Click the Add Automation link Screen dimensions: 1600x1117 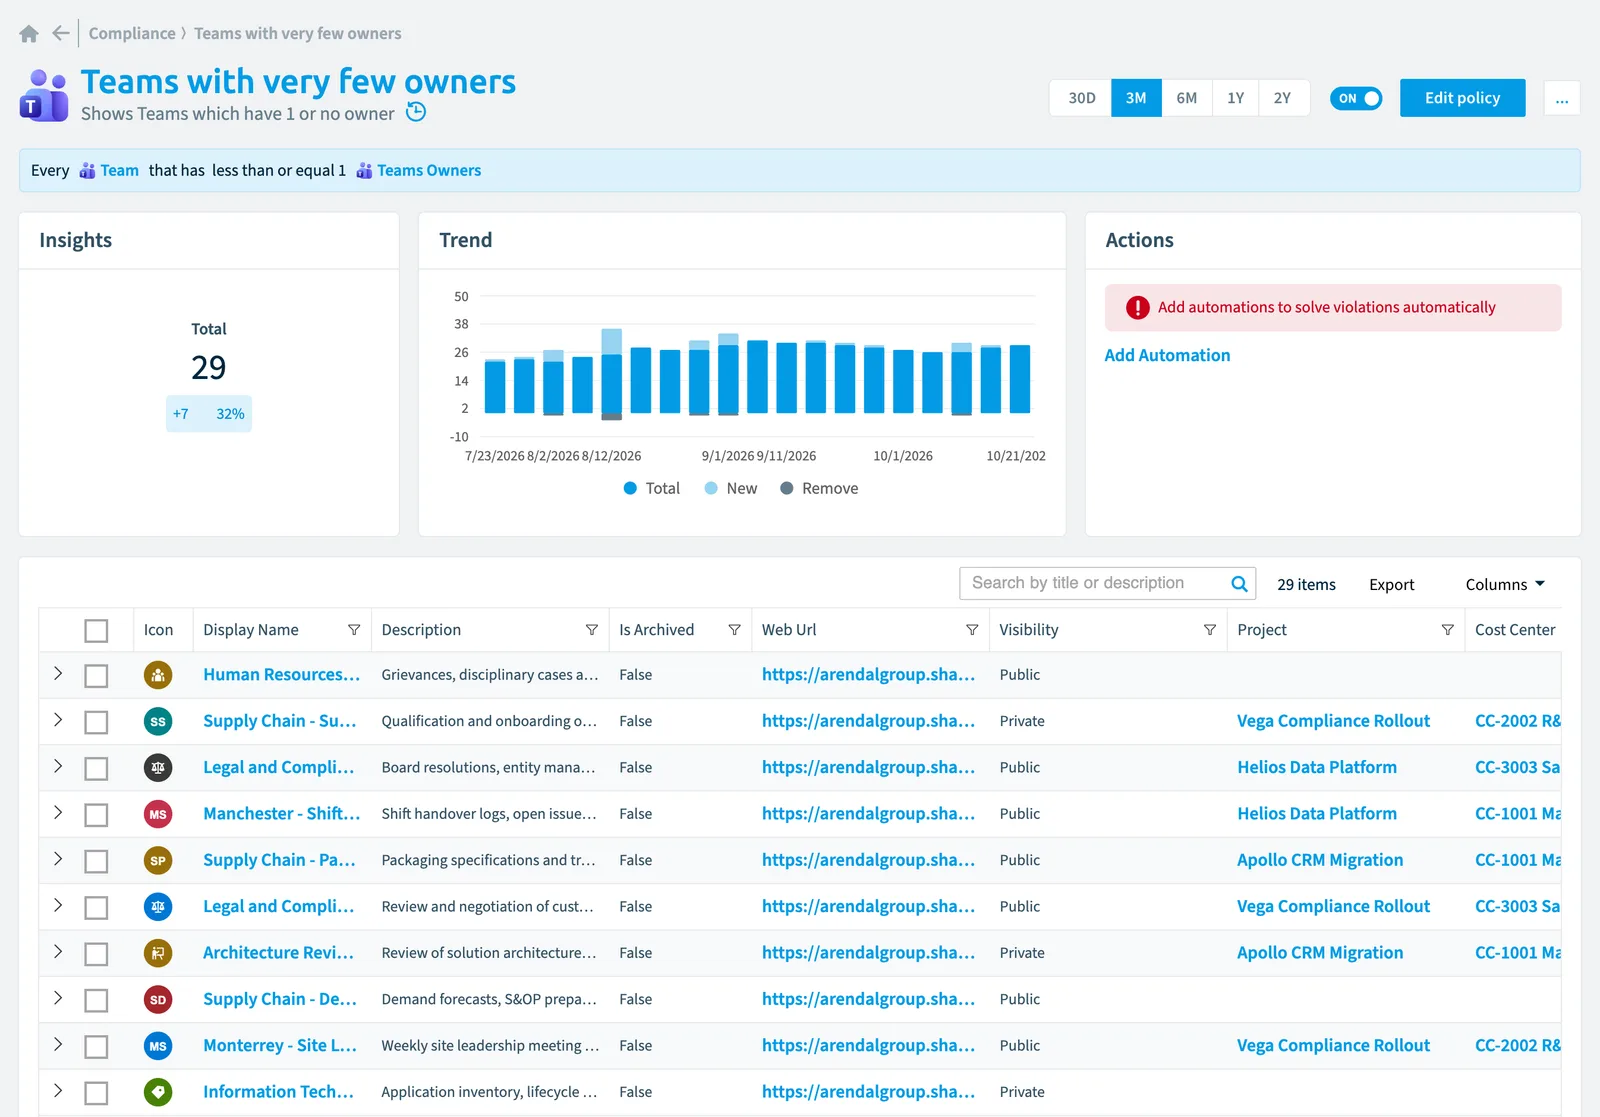click(1167, 355)
